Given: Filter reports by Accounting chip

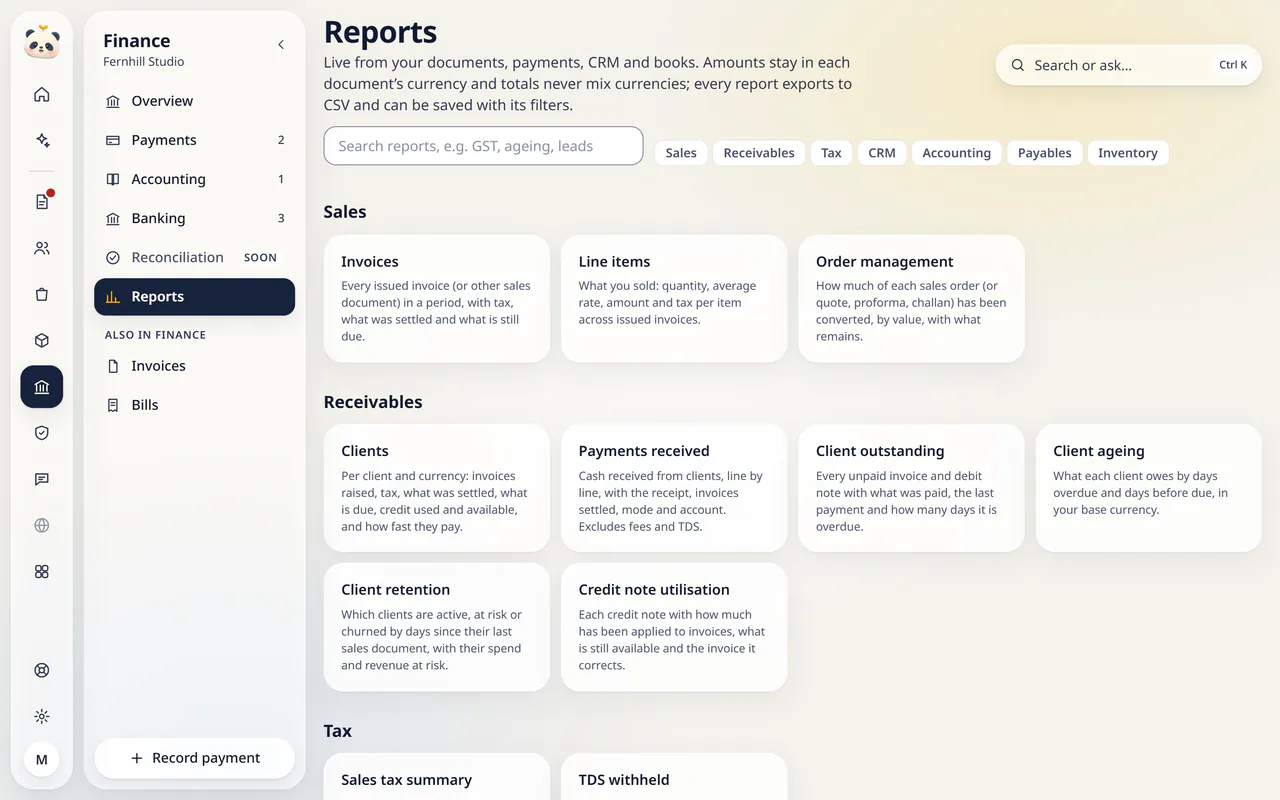Looking at the screenshot, I should [x=957, y=153].
